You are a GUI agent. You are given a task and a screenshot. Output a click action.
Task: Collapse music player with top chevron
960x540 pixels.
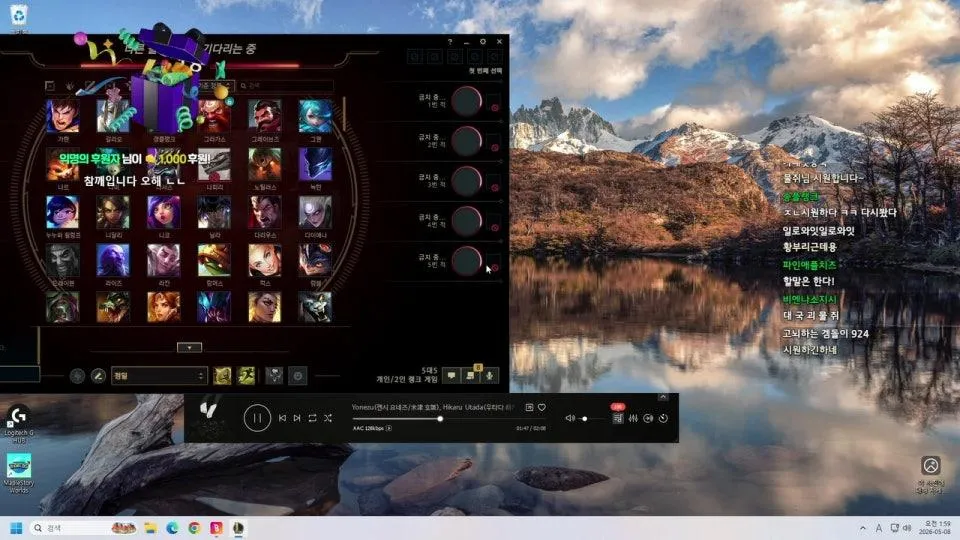pos(663,397)
